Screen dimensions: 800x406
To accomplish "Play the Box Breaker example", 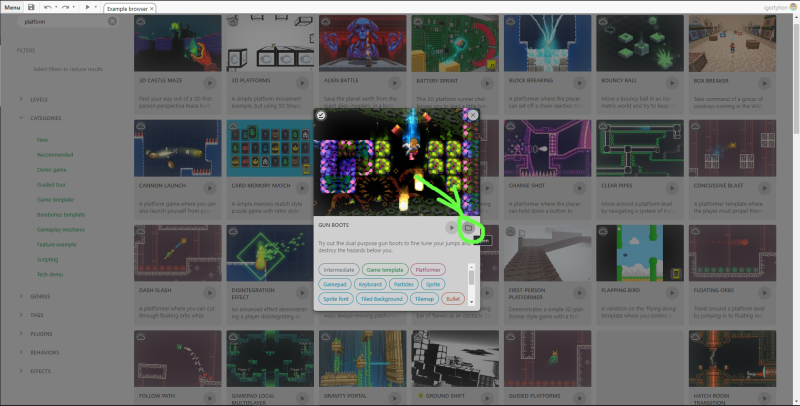I will (764, 83).
